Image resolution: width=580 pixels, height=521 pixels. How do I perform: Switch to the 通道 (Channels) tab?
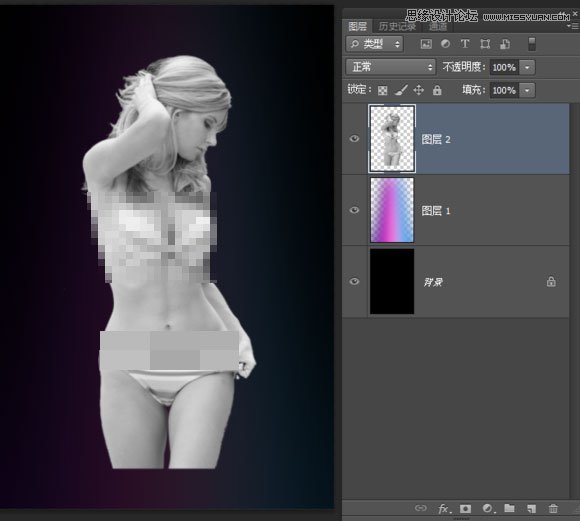[x=438, y=26]
